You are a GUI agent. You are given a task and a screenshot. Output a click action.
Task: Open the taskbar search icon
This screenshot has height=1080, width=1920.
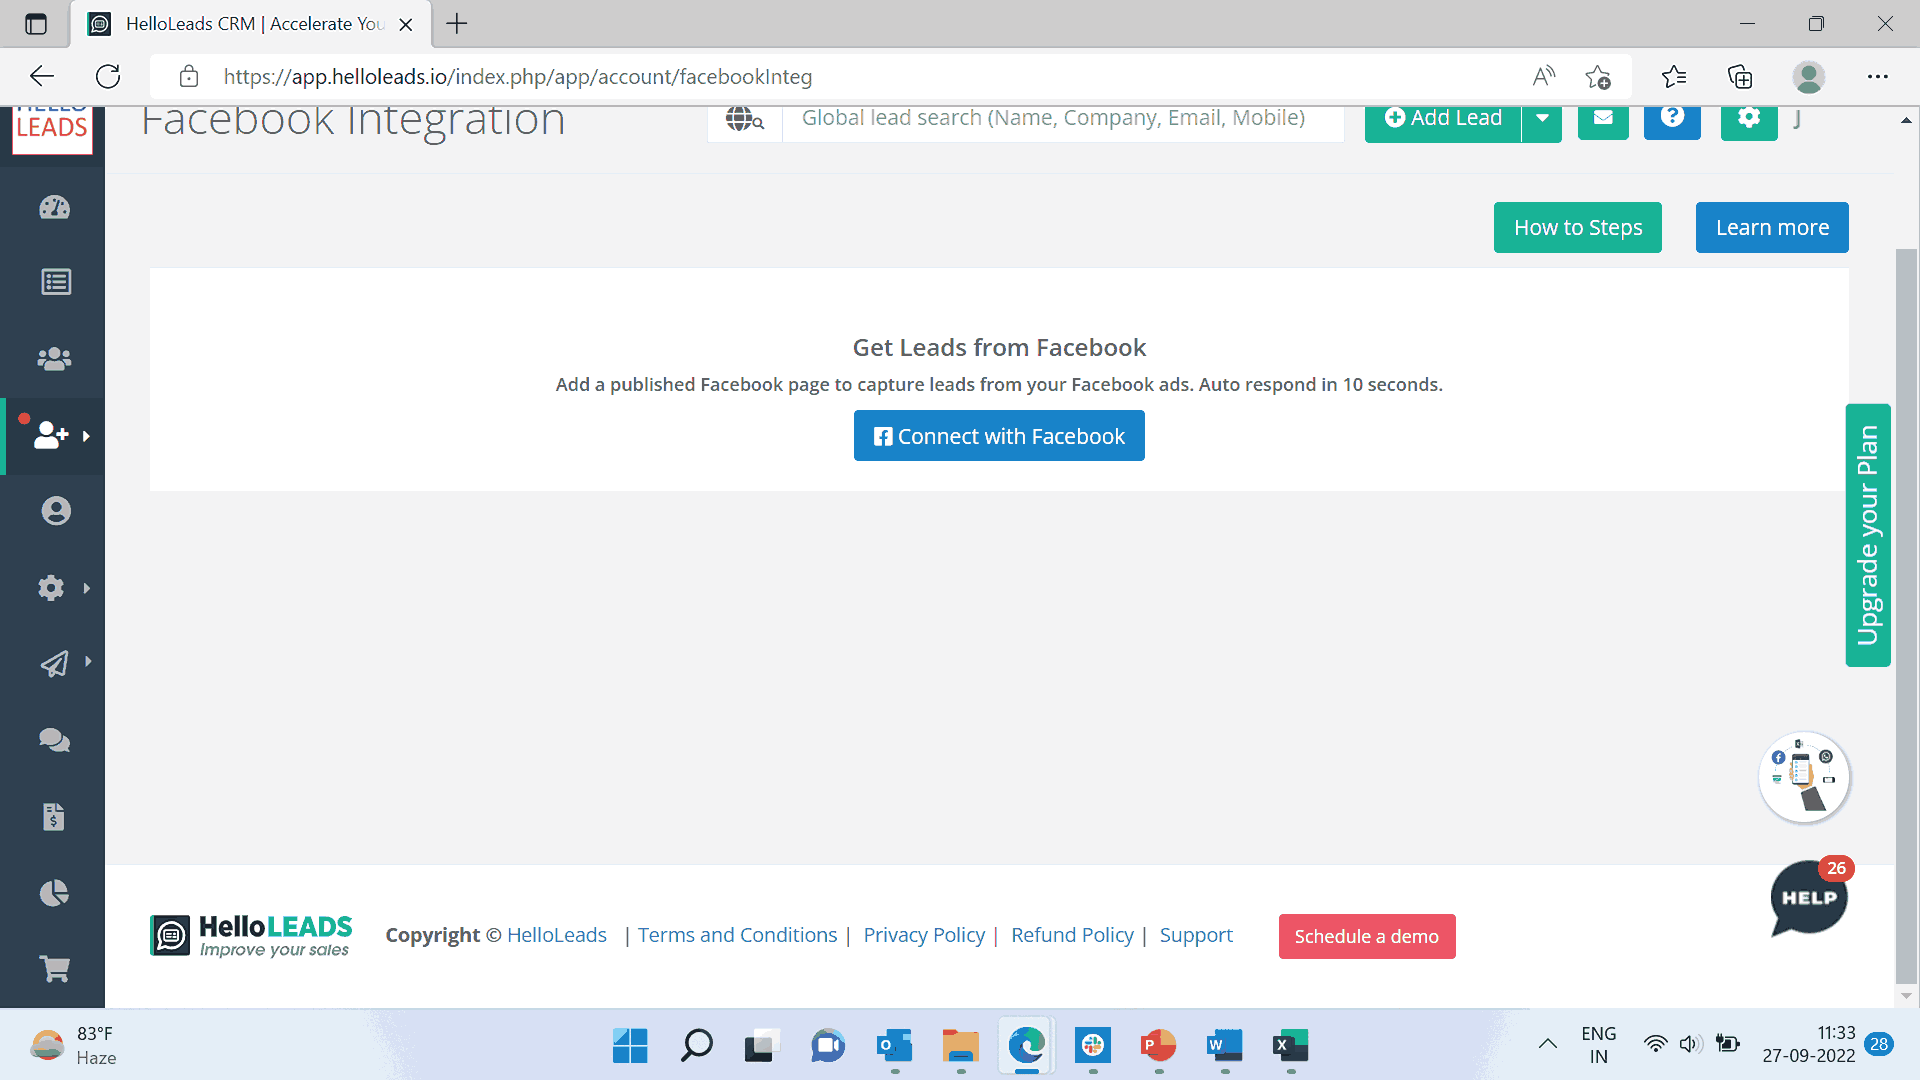(696, 1046)
